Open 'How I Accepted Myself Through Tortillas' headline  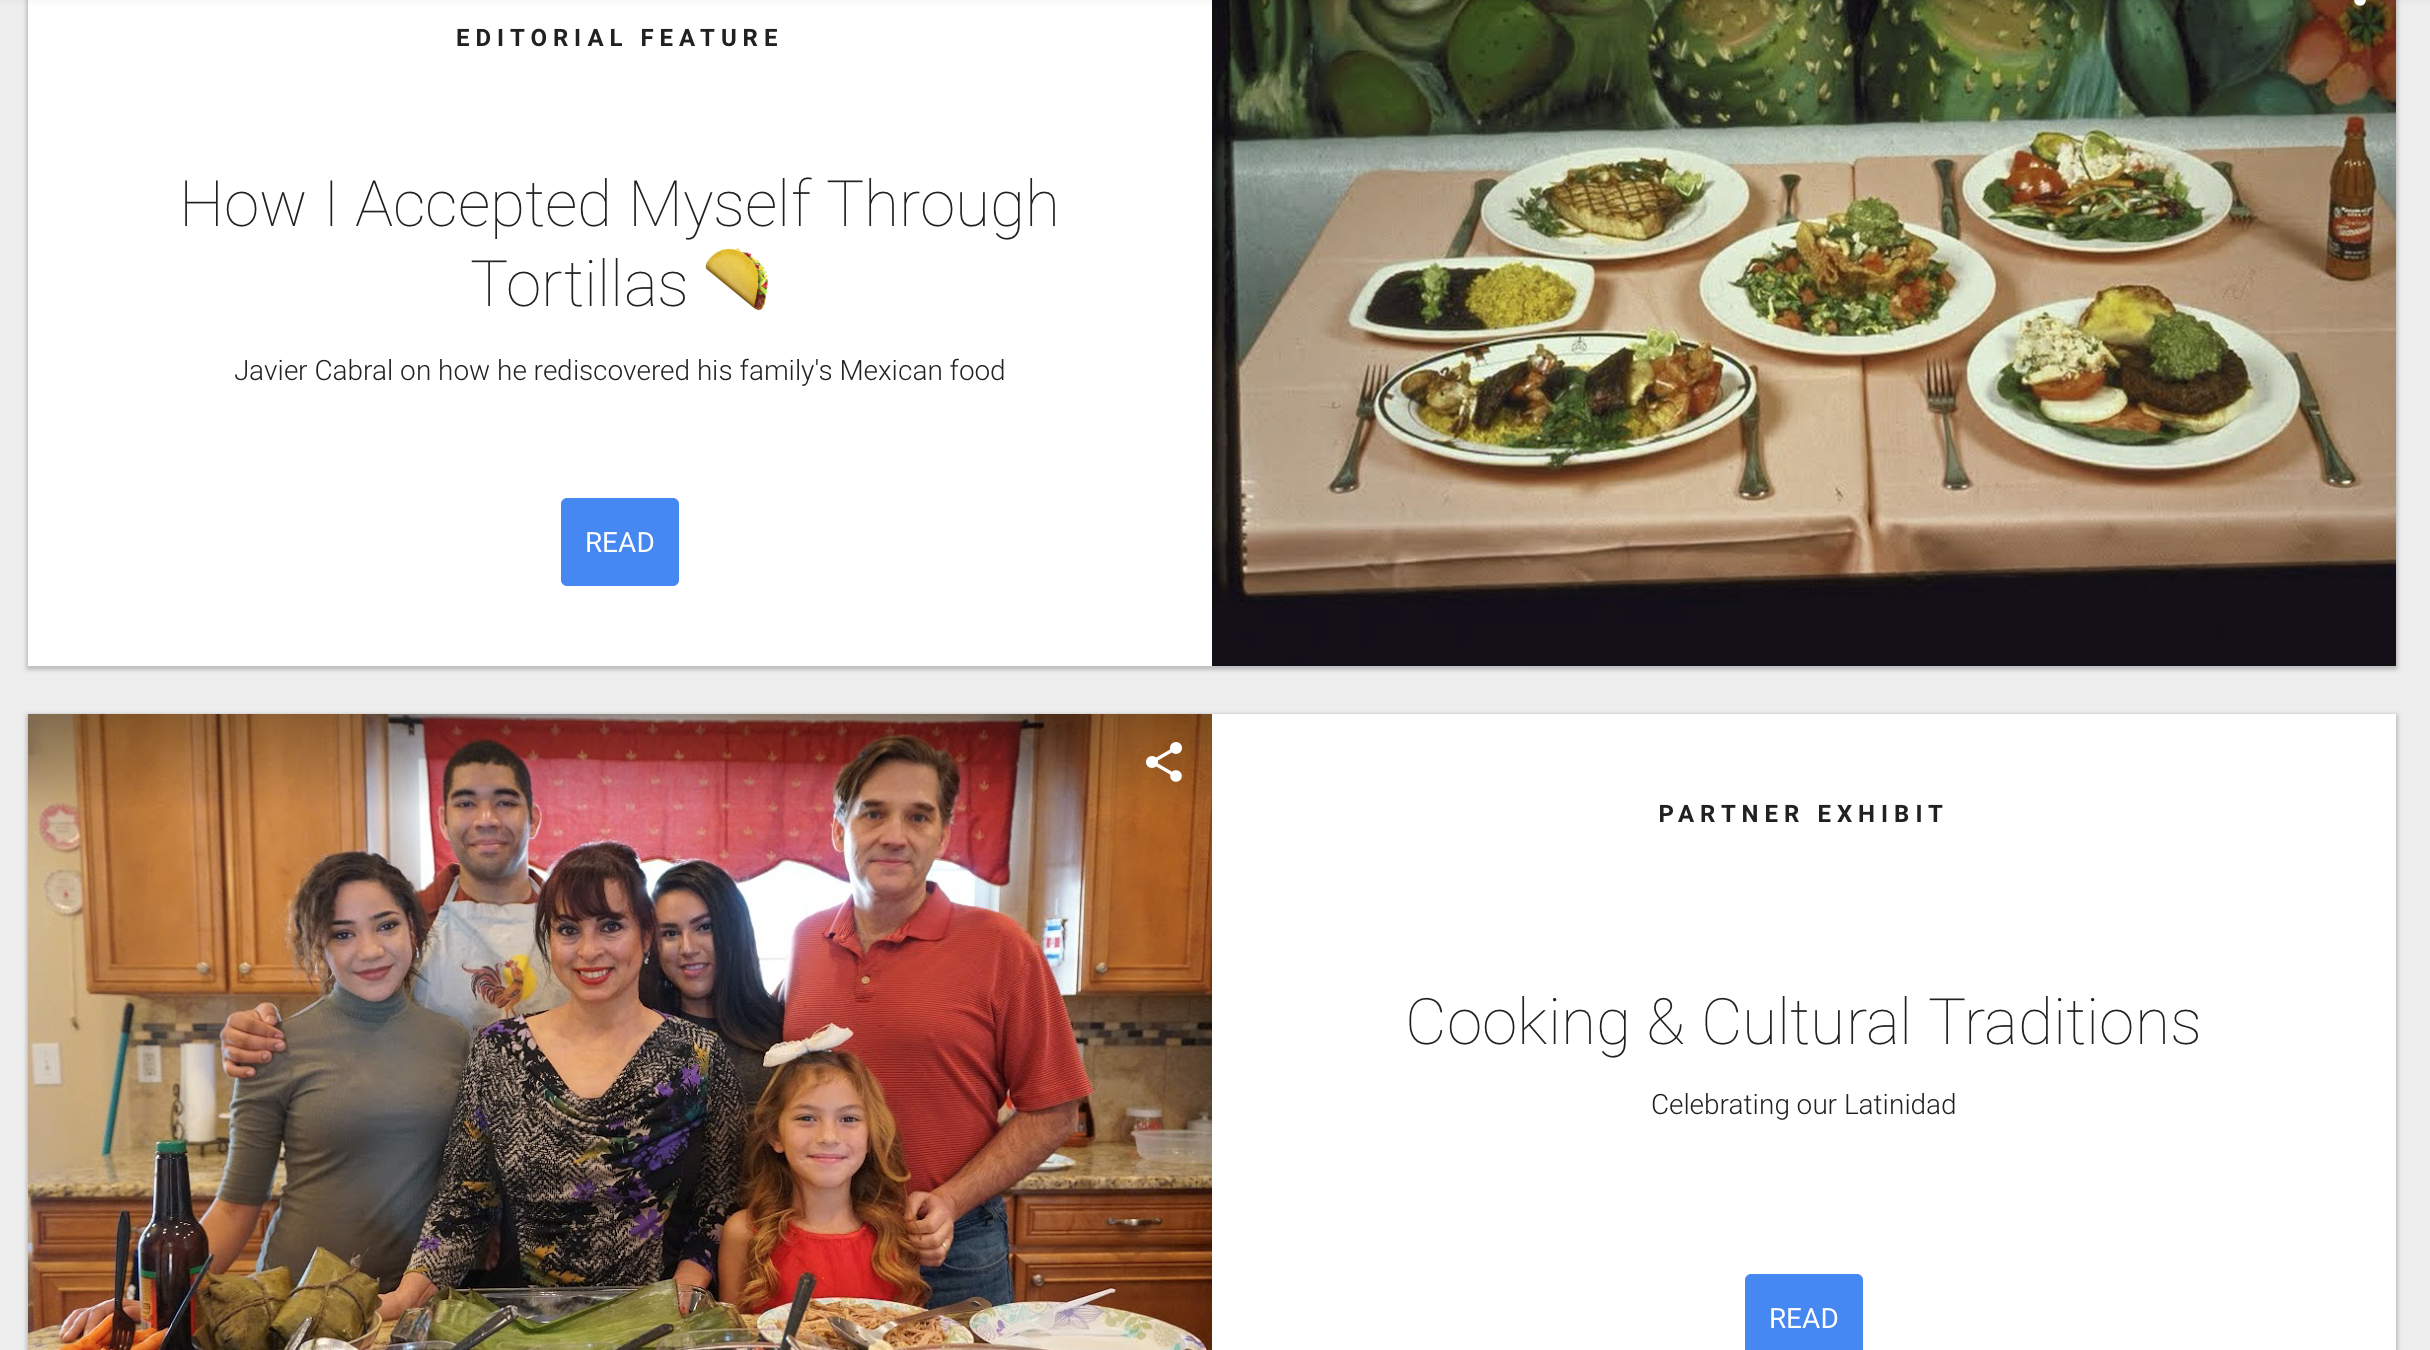click(x=619, y=244)
